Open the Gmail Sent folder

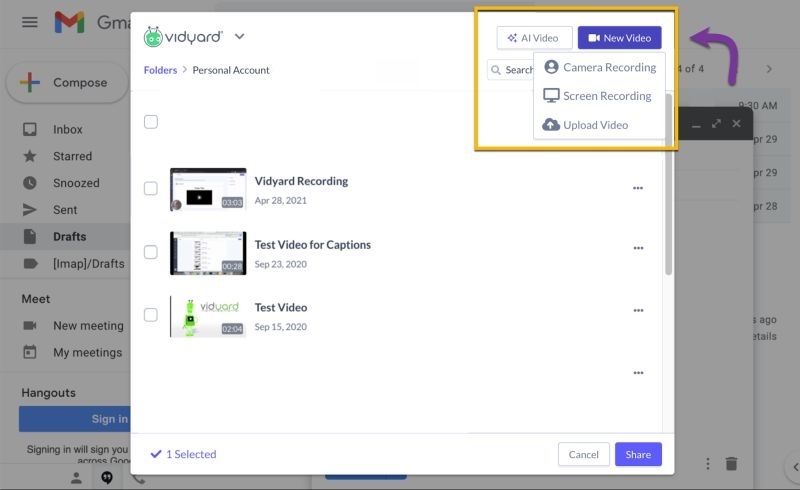(x=66, y=210)
